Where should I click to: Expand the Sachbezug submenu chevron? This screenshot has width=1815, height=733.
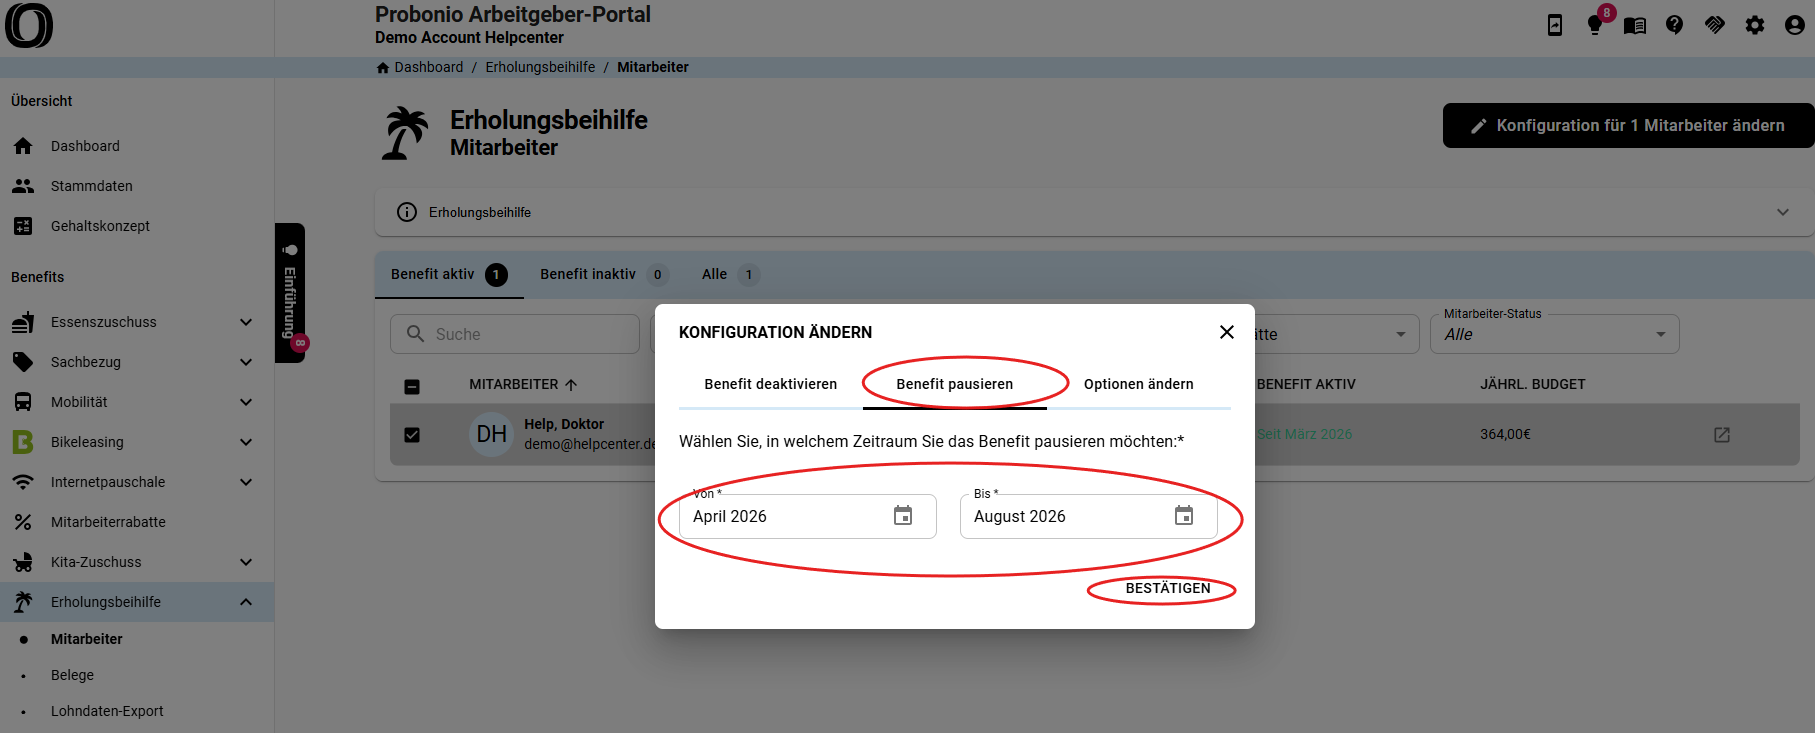pyautogui.click(x=246, y=362)
